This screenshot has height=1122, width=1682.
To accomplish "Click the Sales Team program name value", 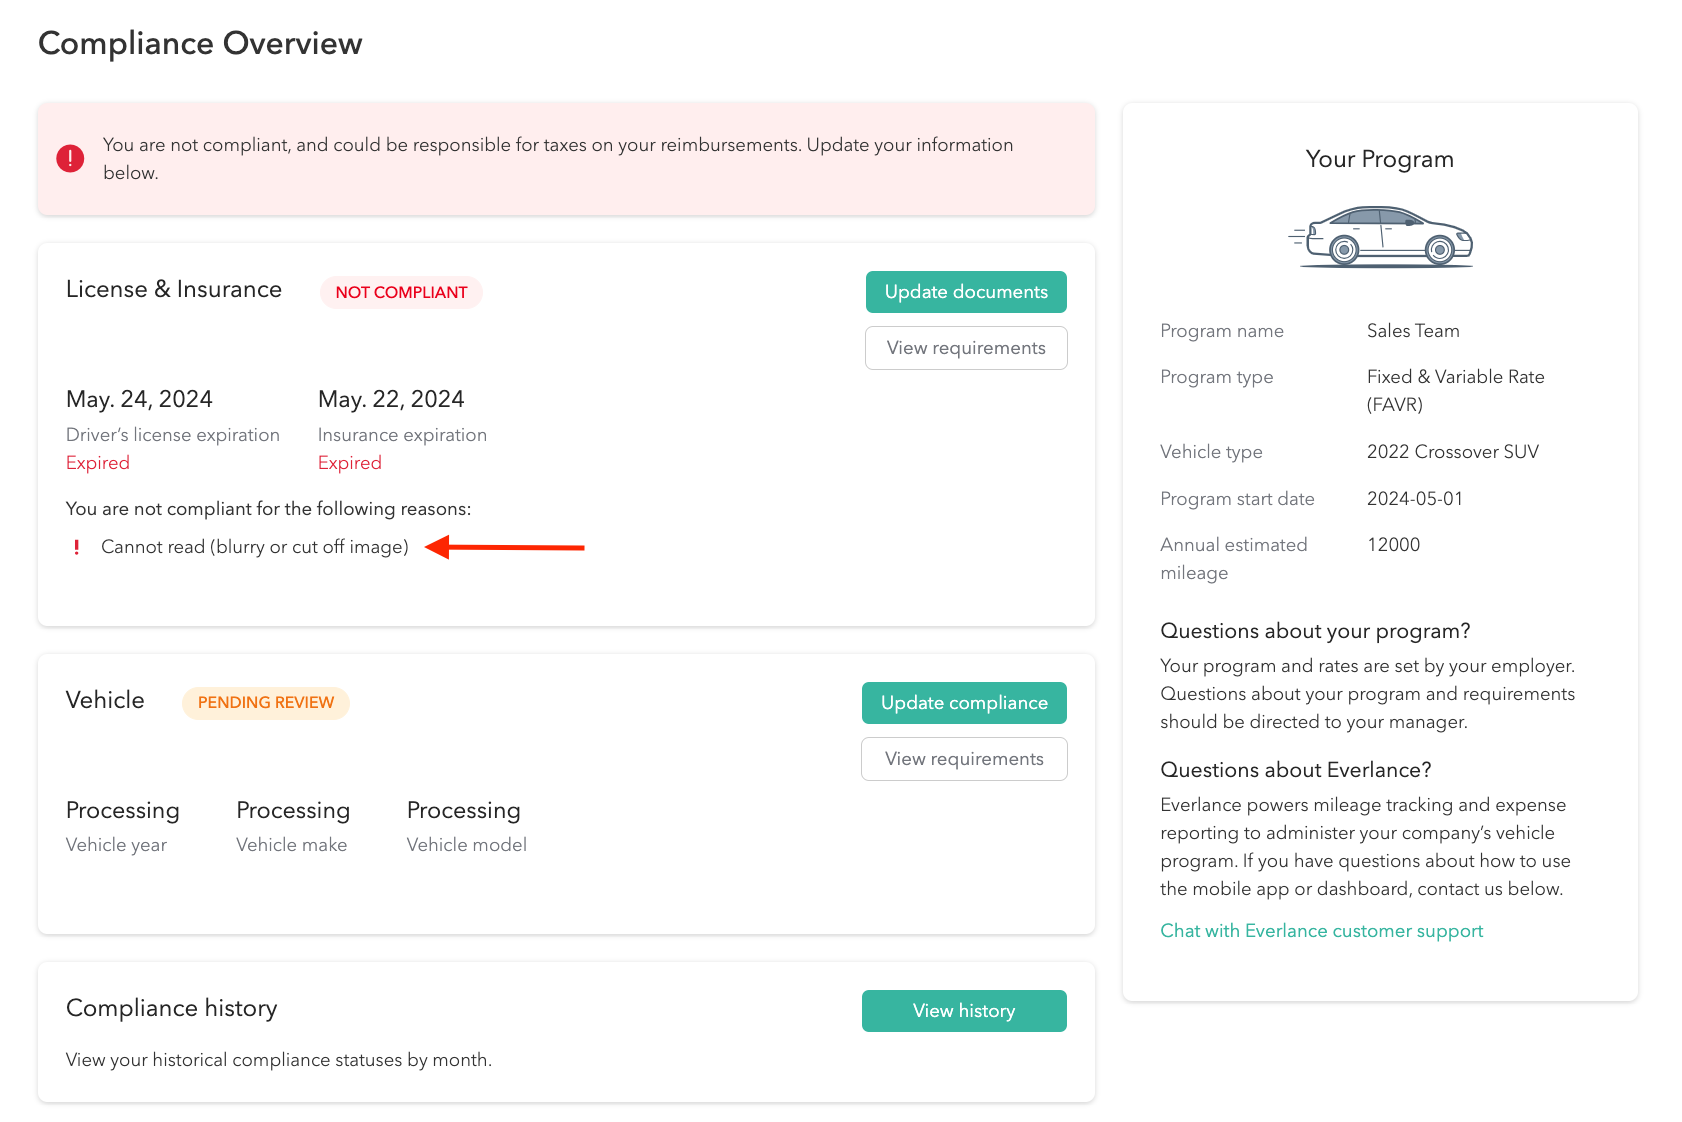I will (1413, 331).
